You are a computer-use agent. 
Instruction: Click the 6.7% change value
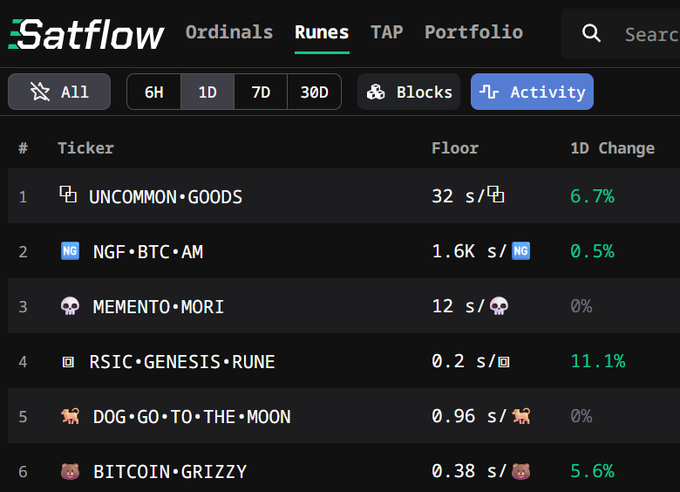592,196
